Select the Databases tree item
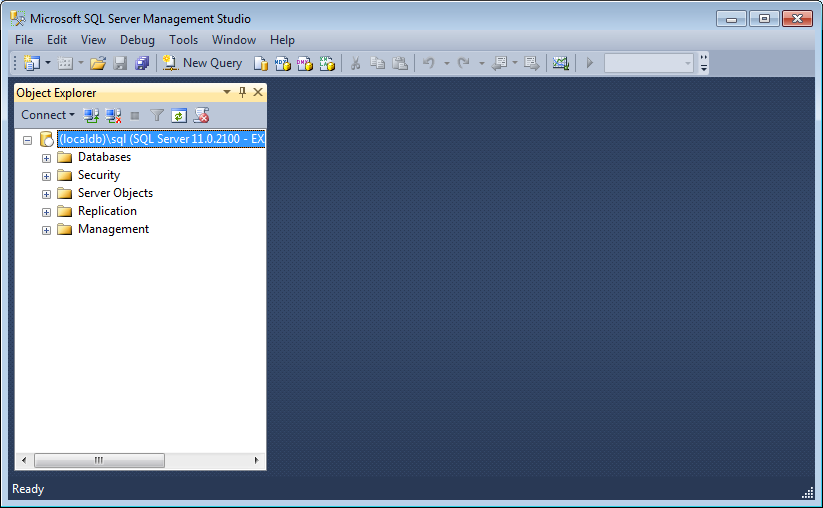The image size is (823, 508). click(104, 157)
